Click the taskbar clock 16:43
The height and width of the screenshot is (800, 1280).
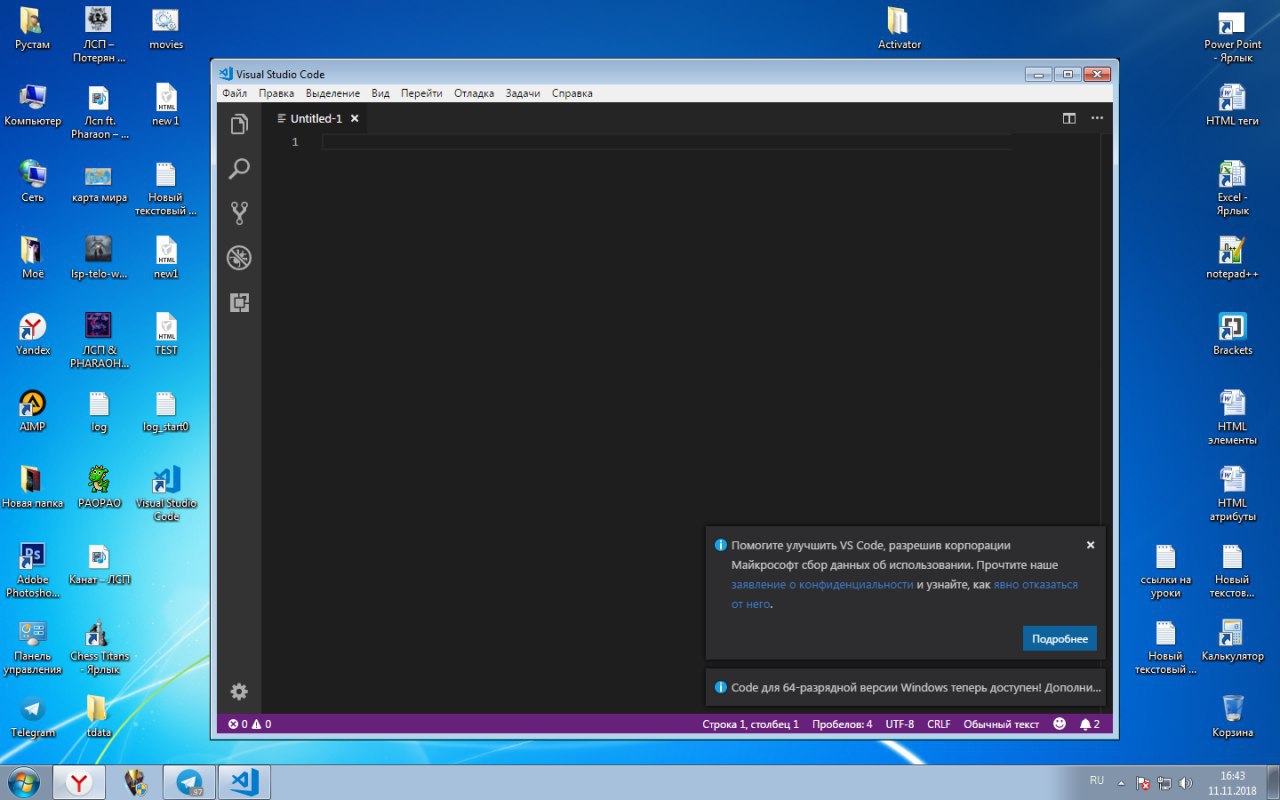[1233, 782]
